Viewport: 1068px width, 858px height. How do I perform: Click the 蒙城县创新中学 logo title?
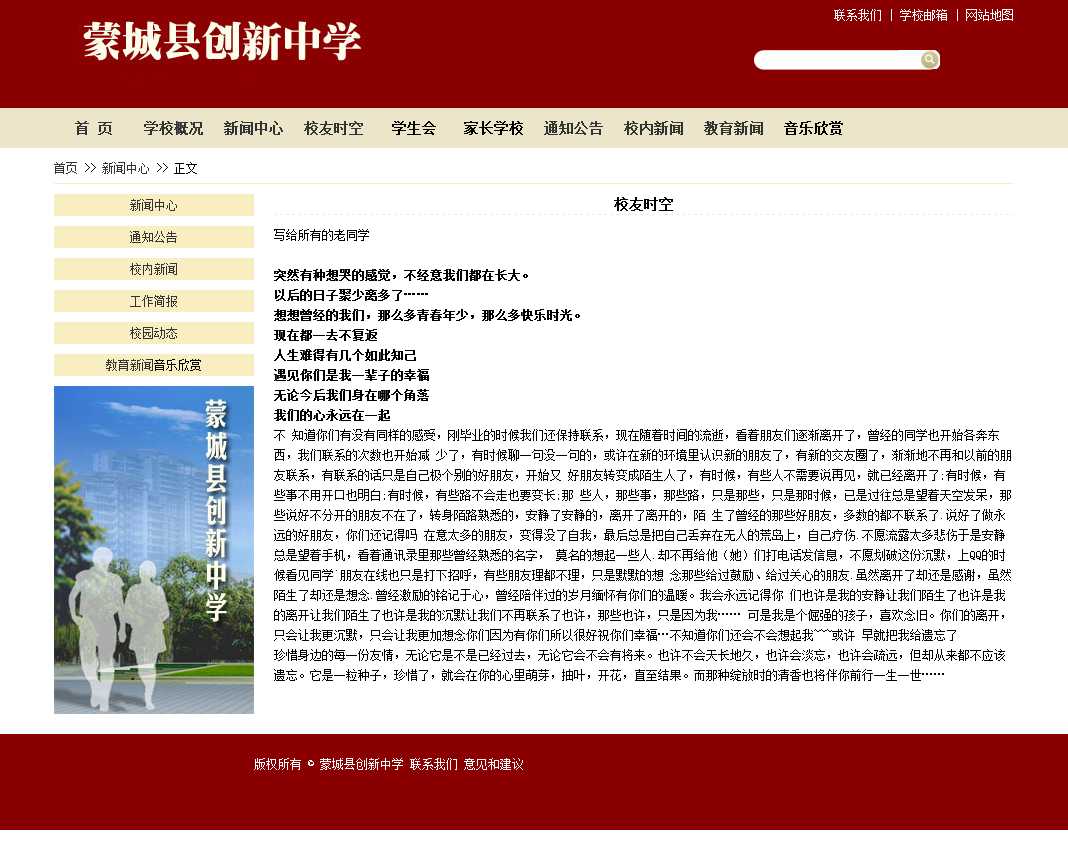pos(221,43)
